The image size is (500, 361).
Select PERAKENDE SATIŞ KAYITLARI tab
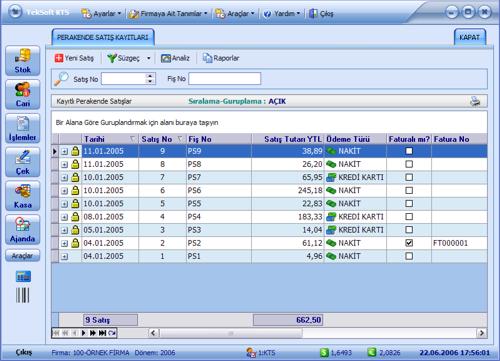pyautogui.click(x=103, y=37)
